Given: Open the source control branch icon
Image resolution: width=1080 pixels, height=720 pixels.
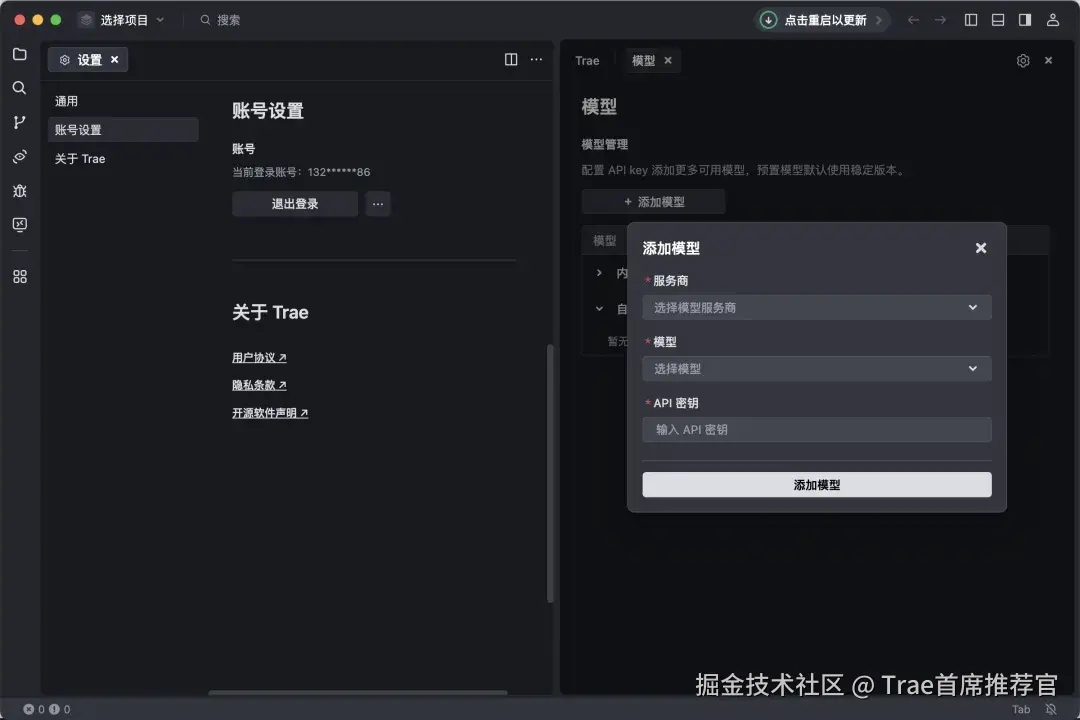Looking at the screenshot, I should tap(20, 122).
